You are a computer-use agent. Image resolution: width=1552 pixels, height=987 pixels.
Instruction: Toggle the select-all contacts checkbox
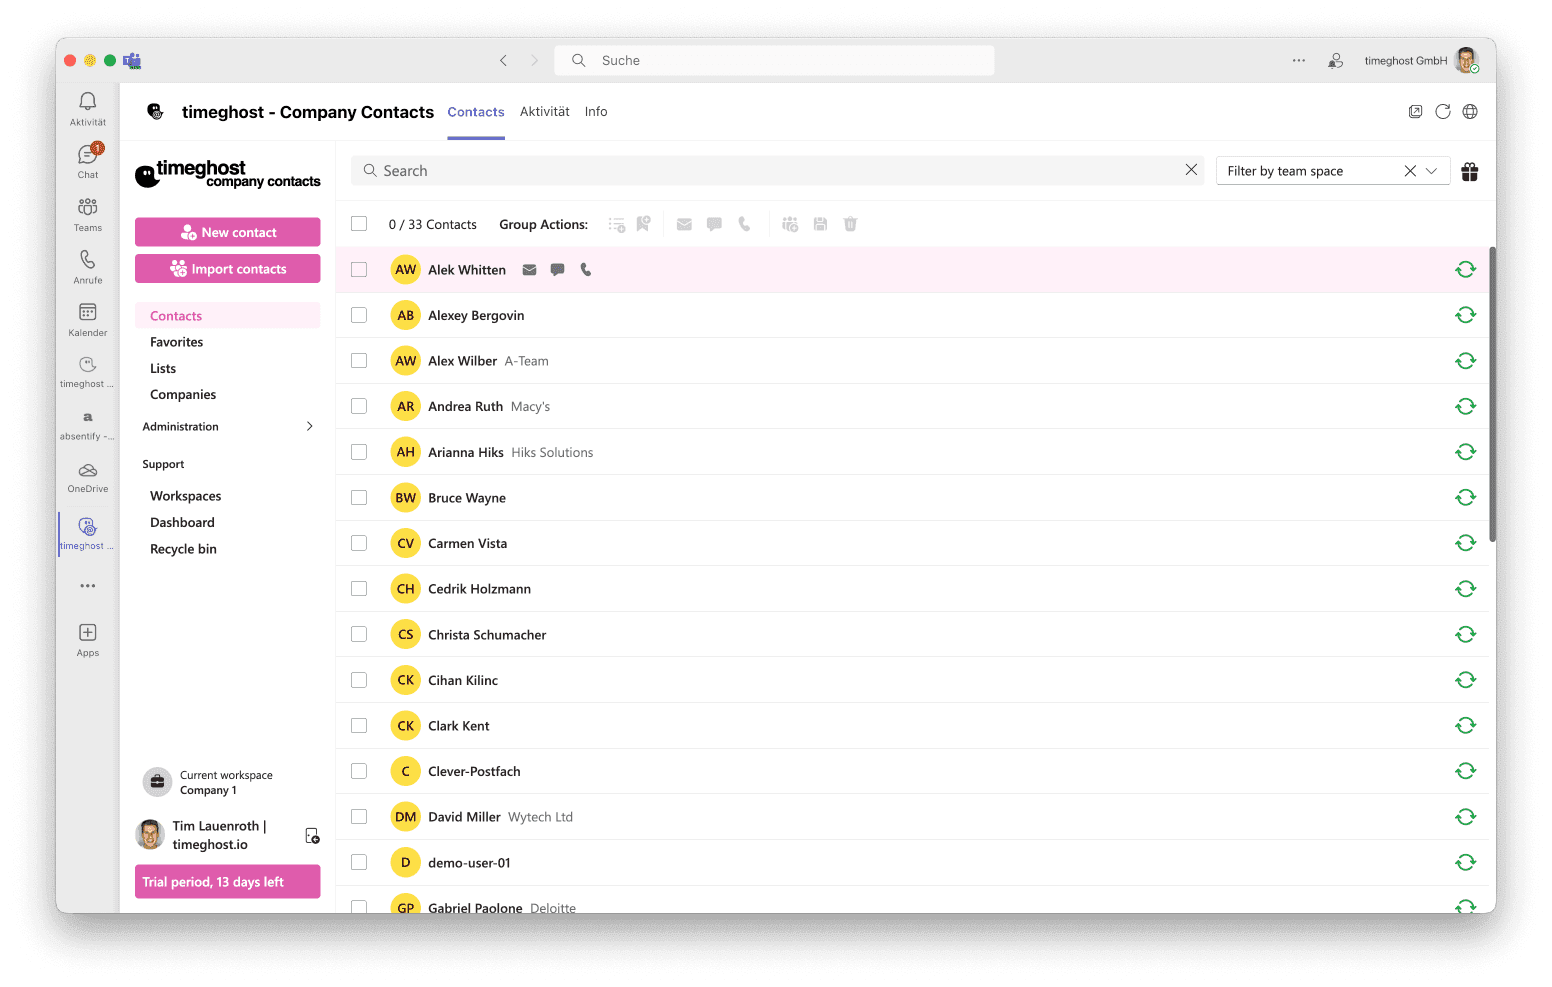point(359,224)
